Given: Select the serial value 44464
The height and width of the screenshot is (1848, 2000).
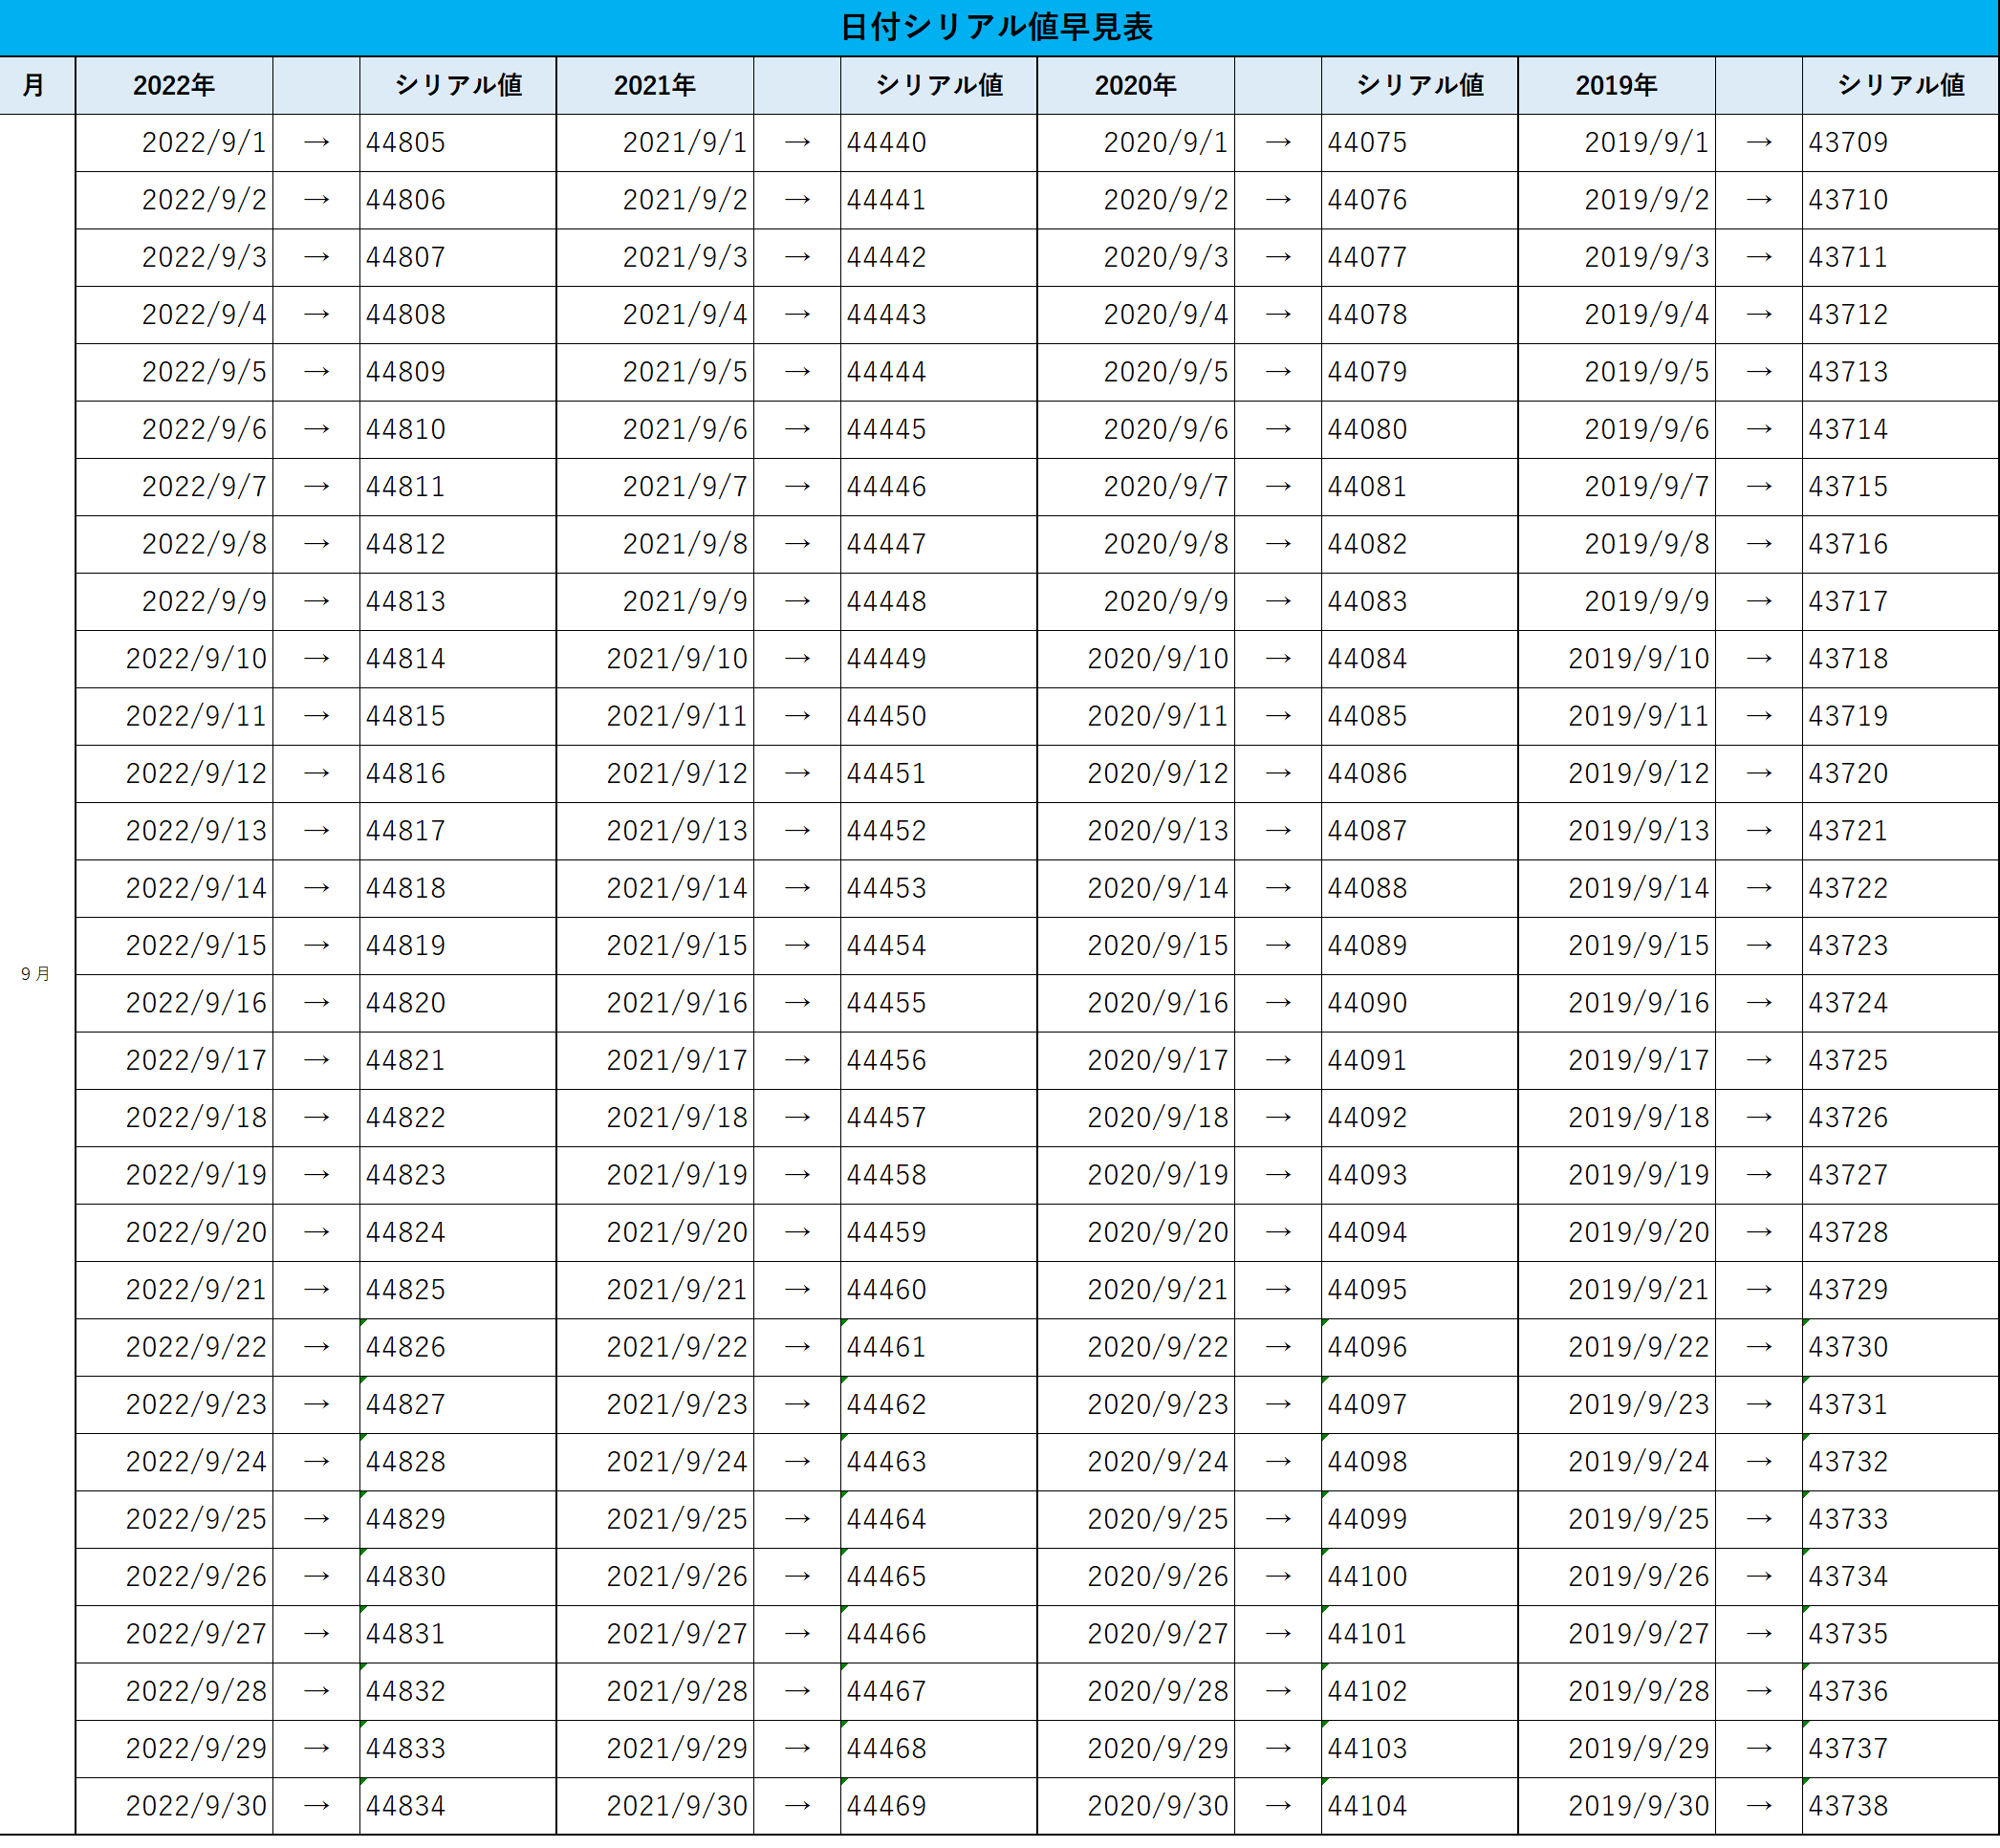Looking at the screenshot, I should (939, 1519).
